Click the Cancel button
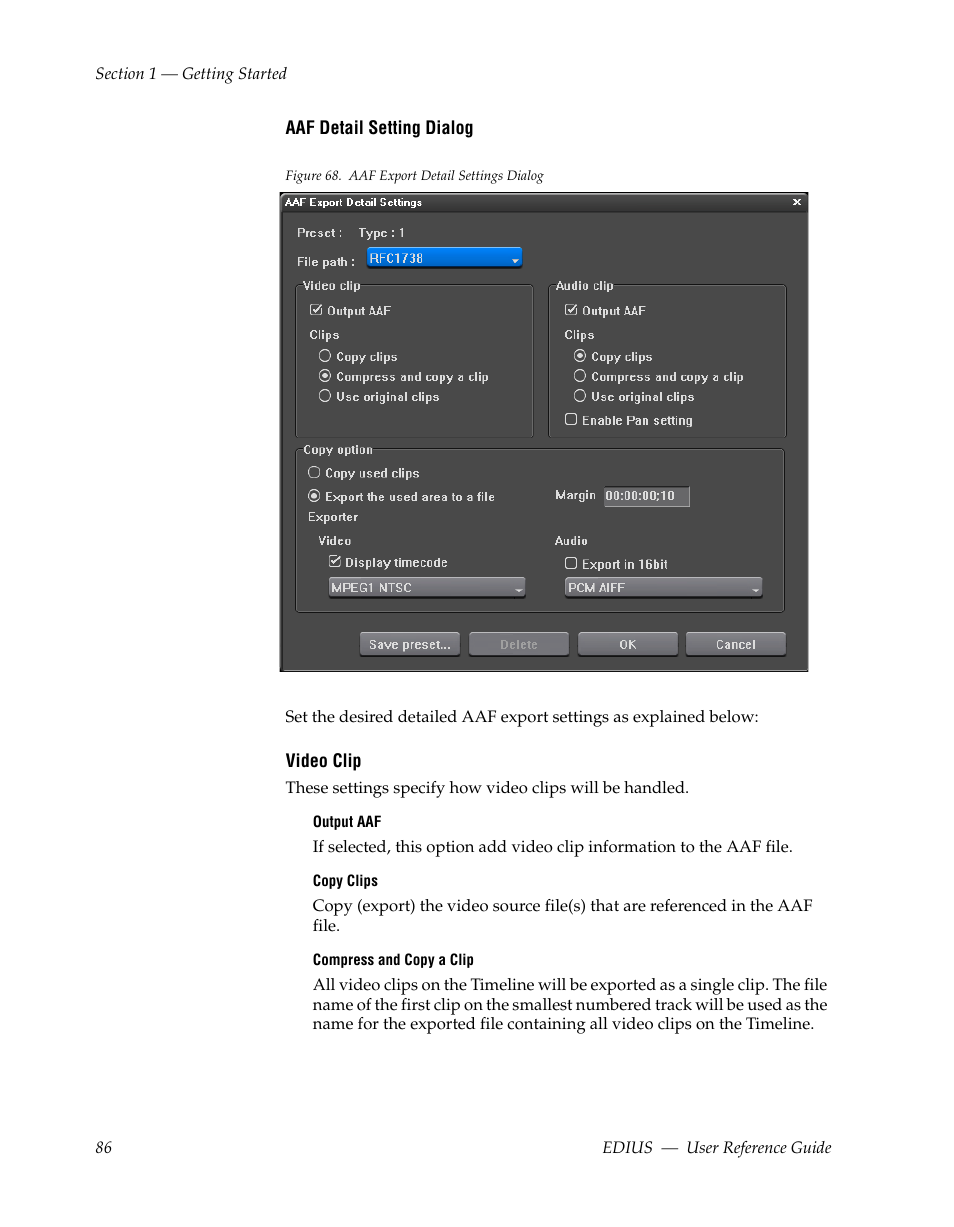954x1227 pixels. point(736,645)
